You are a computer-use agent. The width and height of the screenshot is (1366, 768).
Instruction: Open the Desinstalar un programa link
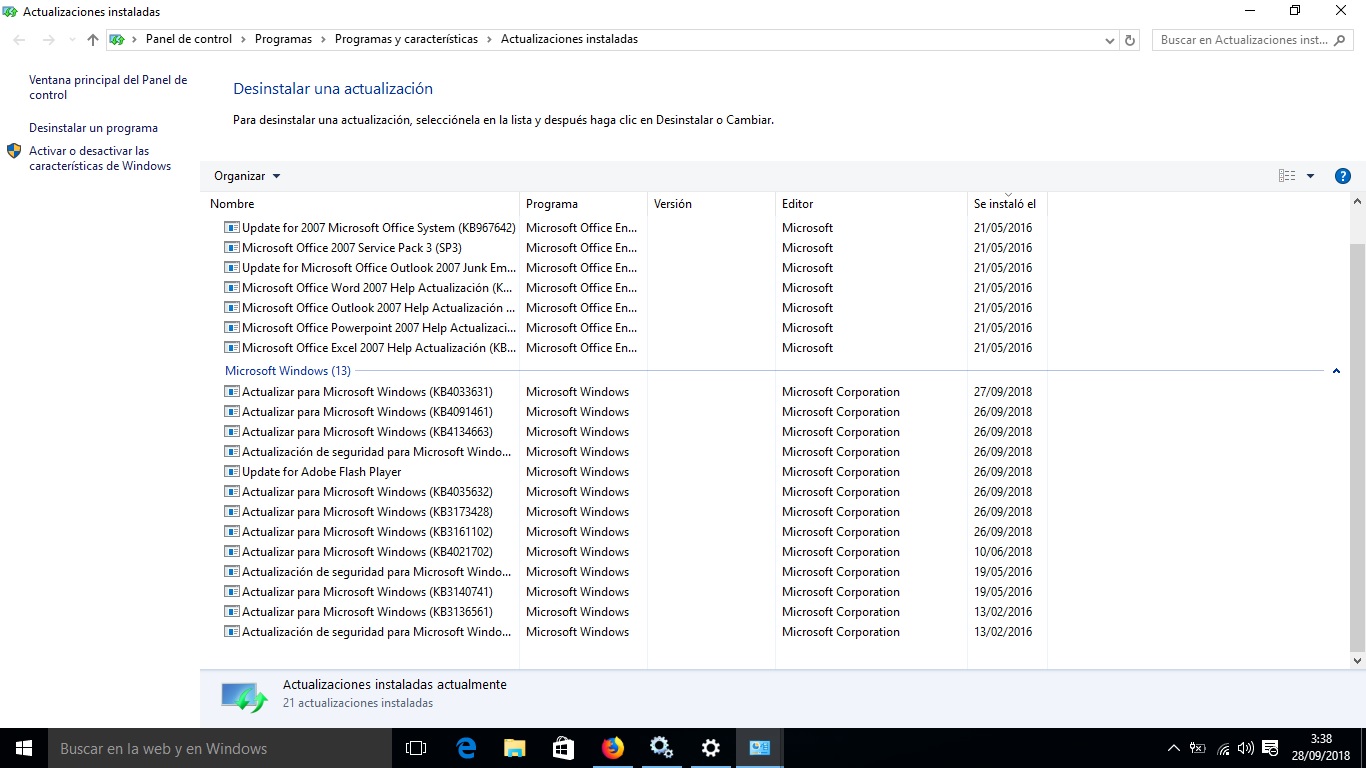point(93,128)
